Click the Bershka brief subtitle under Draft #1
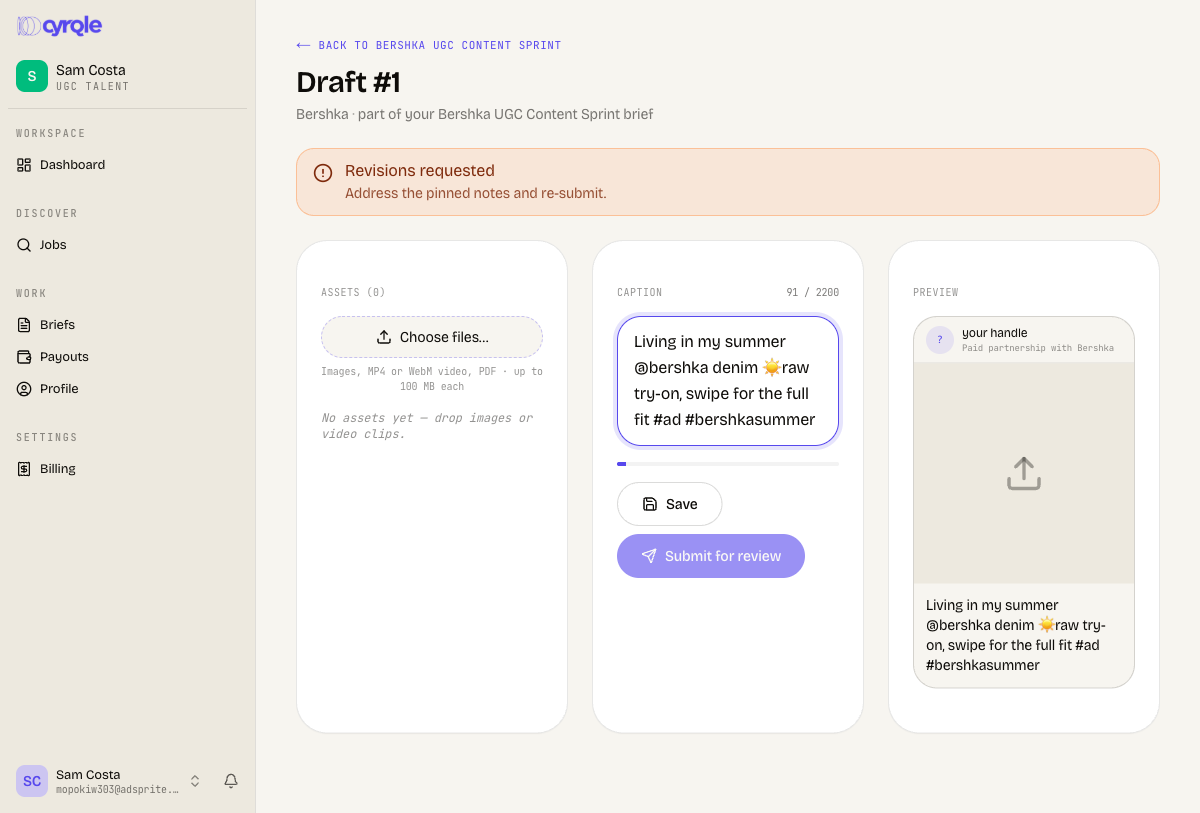 point(475,114)
